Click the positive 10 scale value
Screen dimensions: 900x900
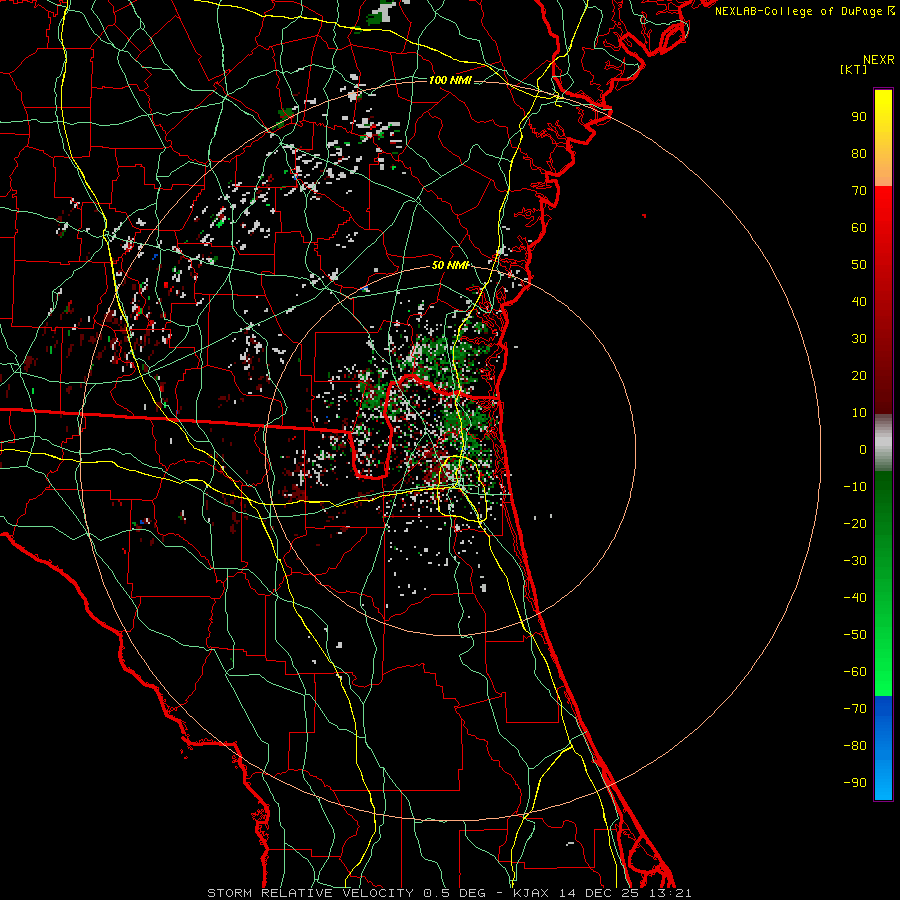(x=859, y=413)
